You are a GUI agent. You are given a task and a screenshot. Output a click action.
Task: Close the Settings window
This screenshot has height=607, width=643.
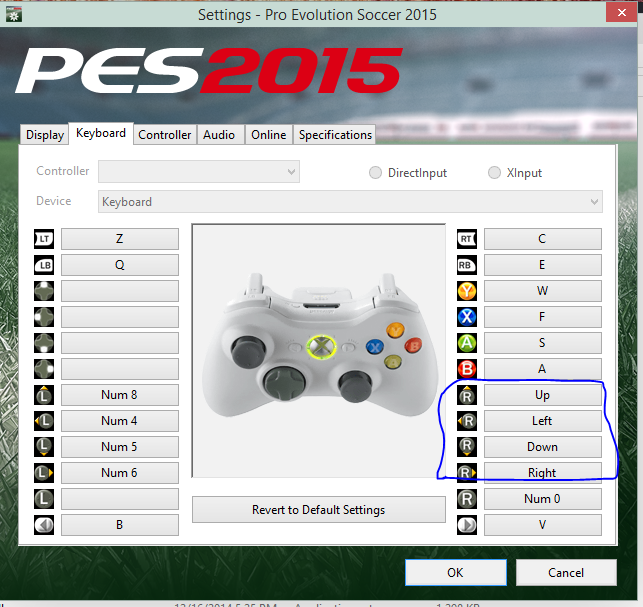point(622,13)
